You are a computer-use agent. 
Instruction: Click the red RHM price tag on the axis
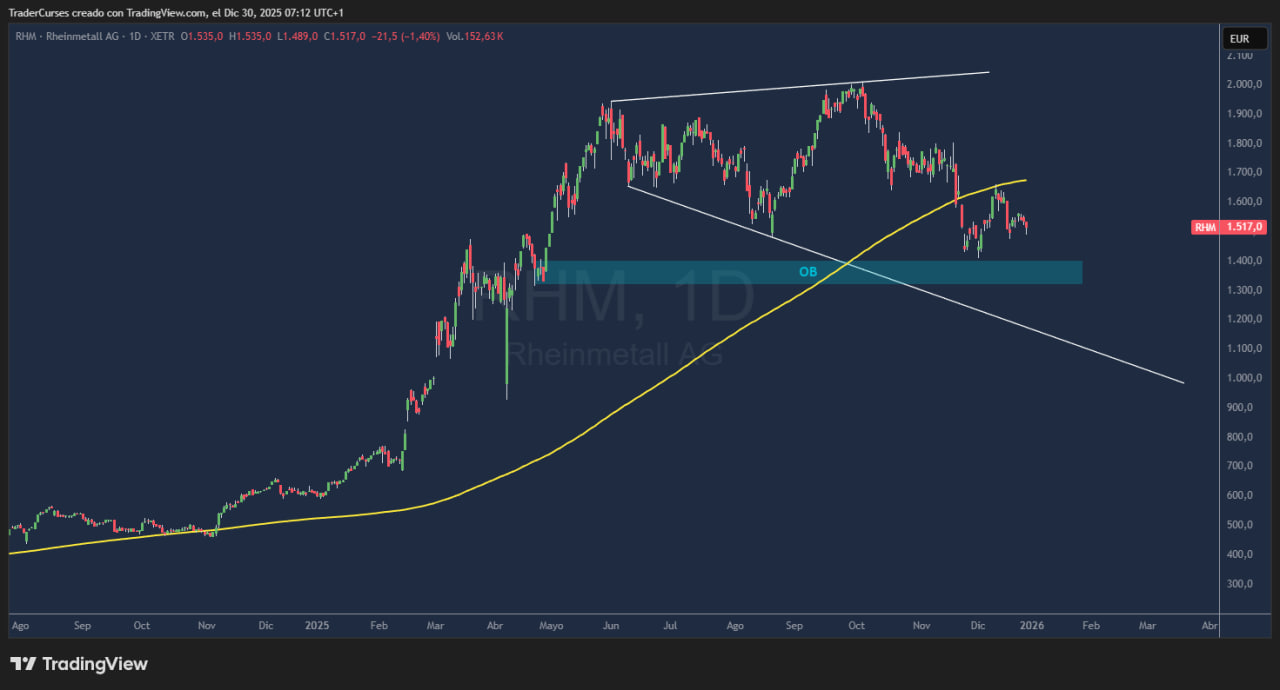[1229, 228]
